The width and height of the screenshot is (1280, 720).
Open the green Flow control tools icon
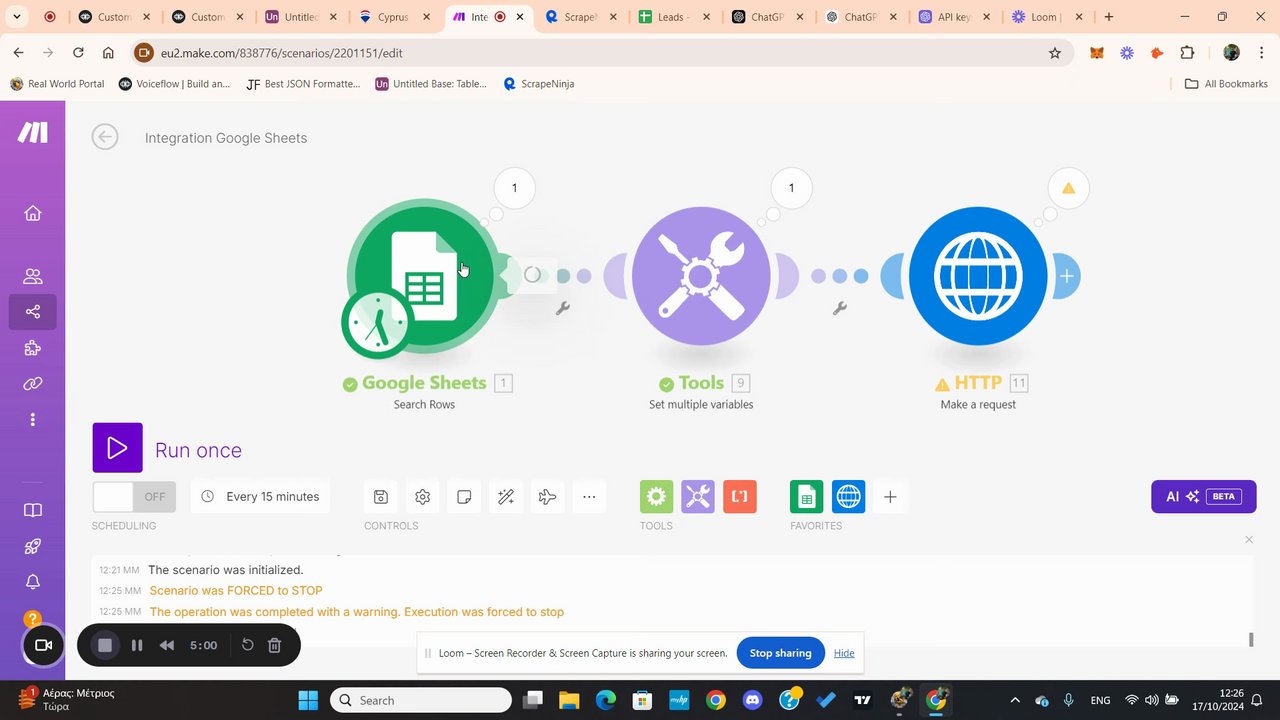coord(657,497)
